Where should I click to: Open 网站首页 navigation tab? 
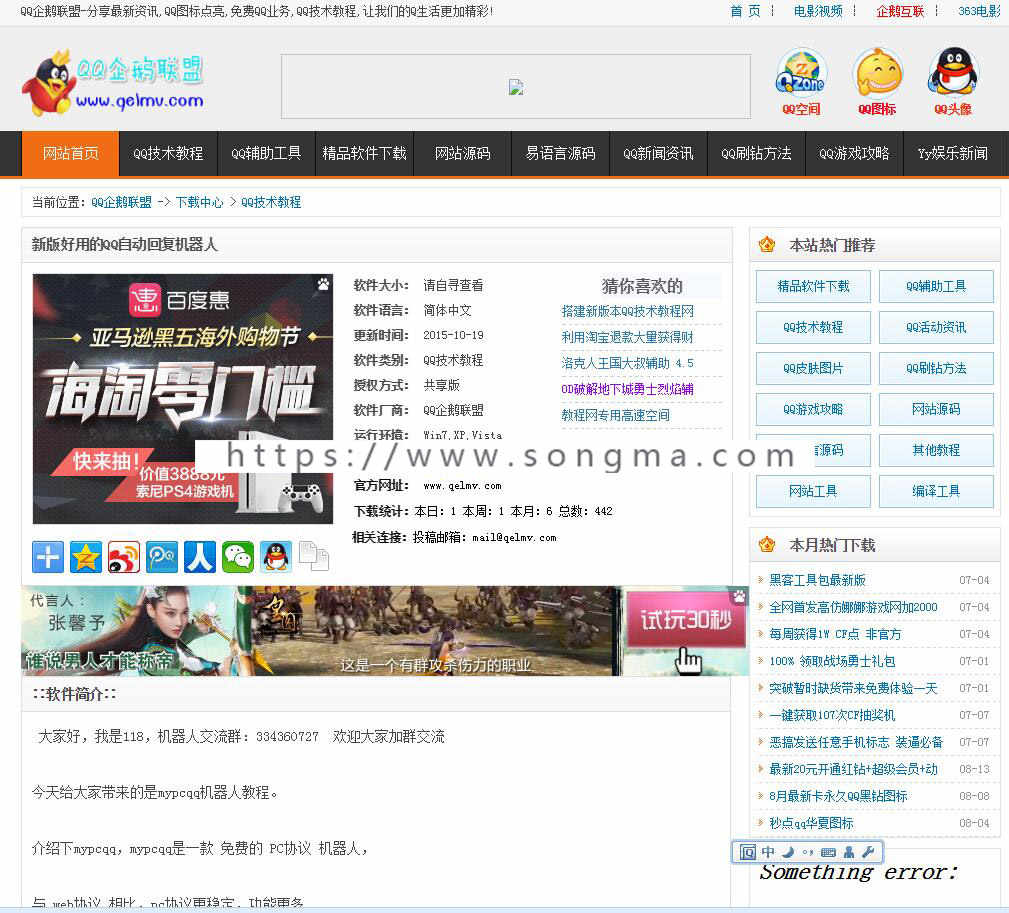point(71,153)
